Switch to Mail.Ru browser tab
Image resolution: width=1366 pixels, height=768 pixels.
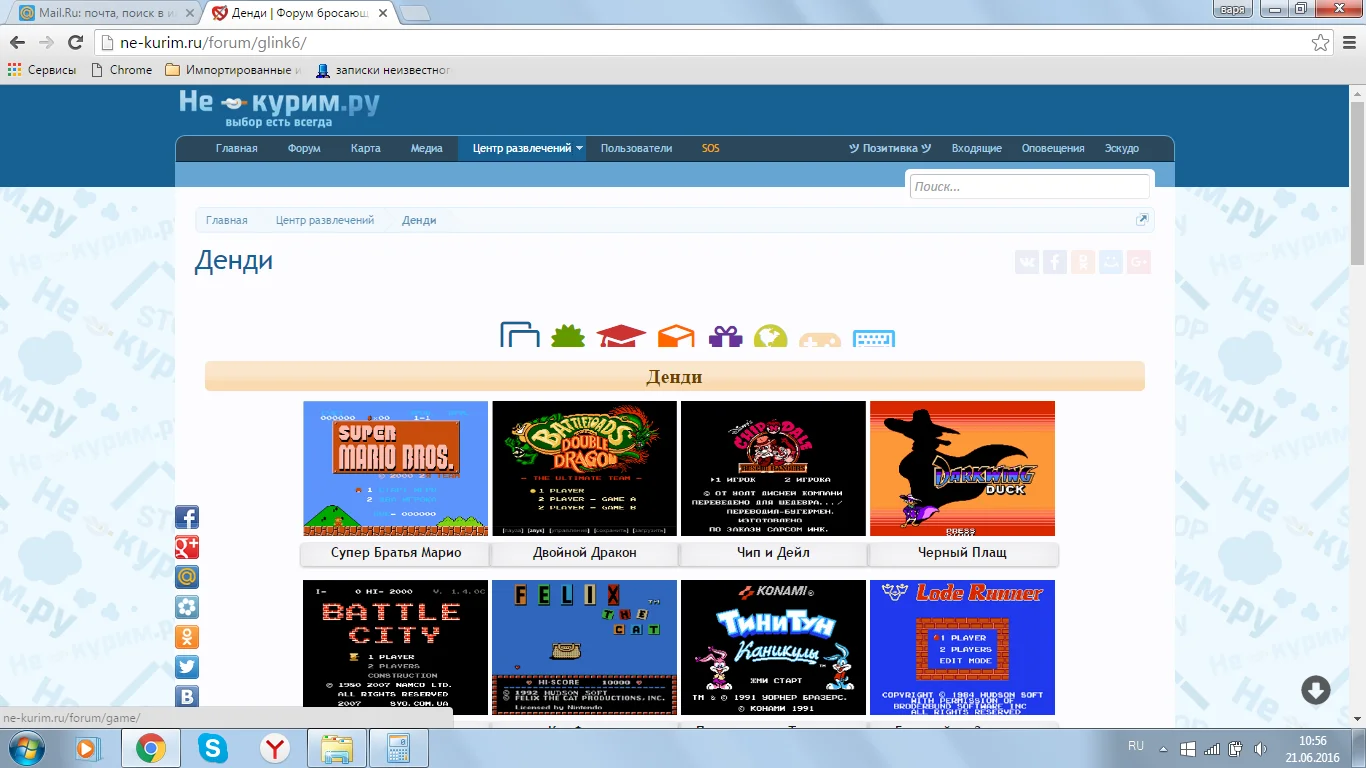pyautogui.click(x=104, y=13)
